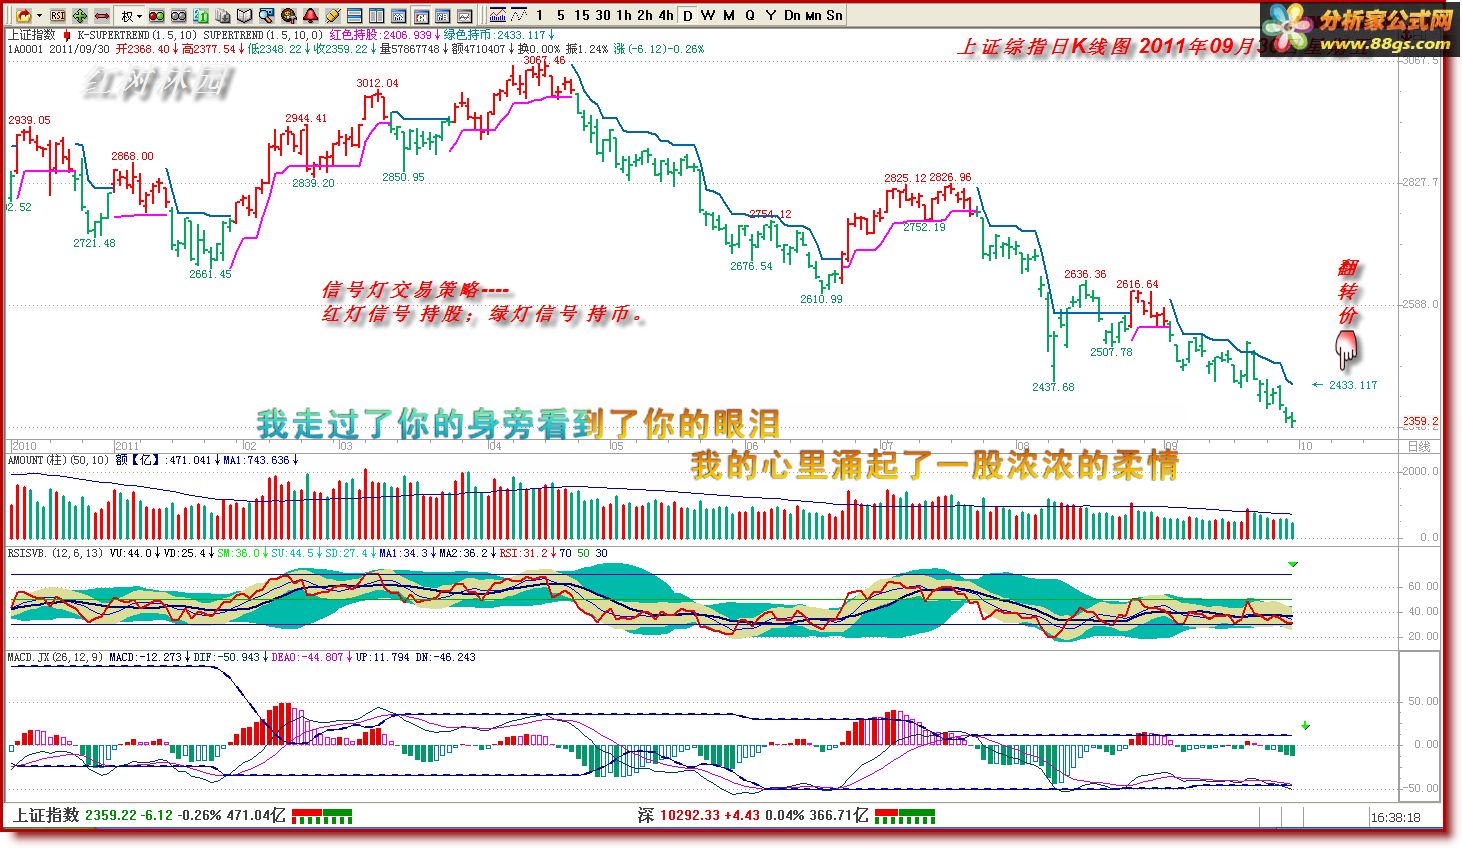This screenshot has height=848, width=1462.
Task: Click the 16:38:18 clock in status bar
Action: pos(1394,817)
